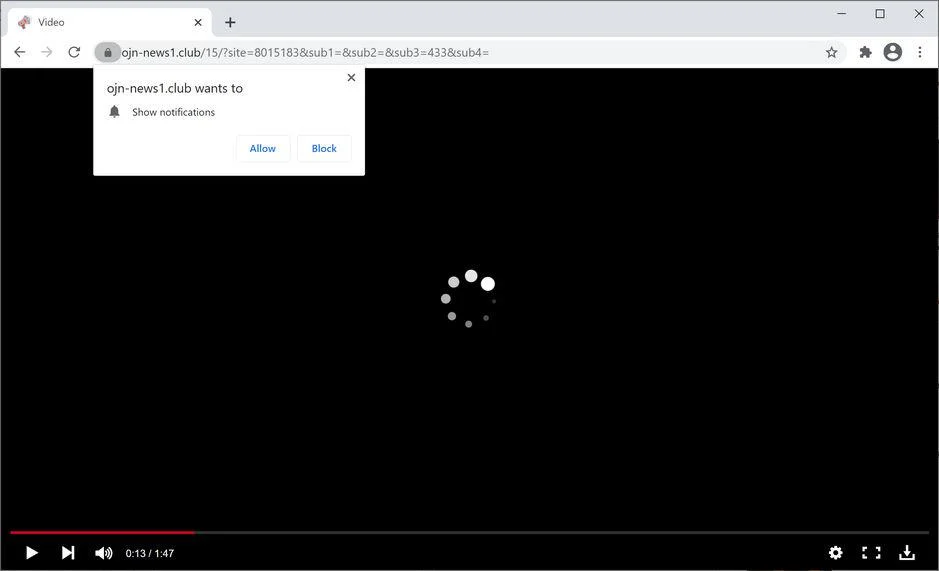Open the extensions puzzle icon

[865, 52]
